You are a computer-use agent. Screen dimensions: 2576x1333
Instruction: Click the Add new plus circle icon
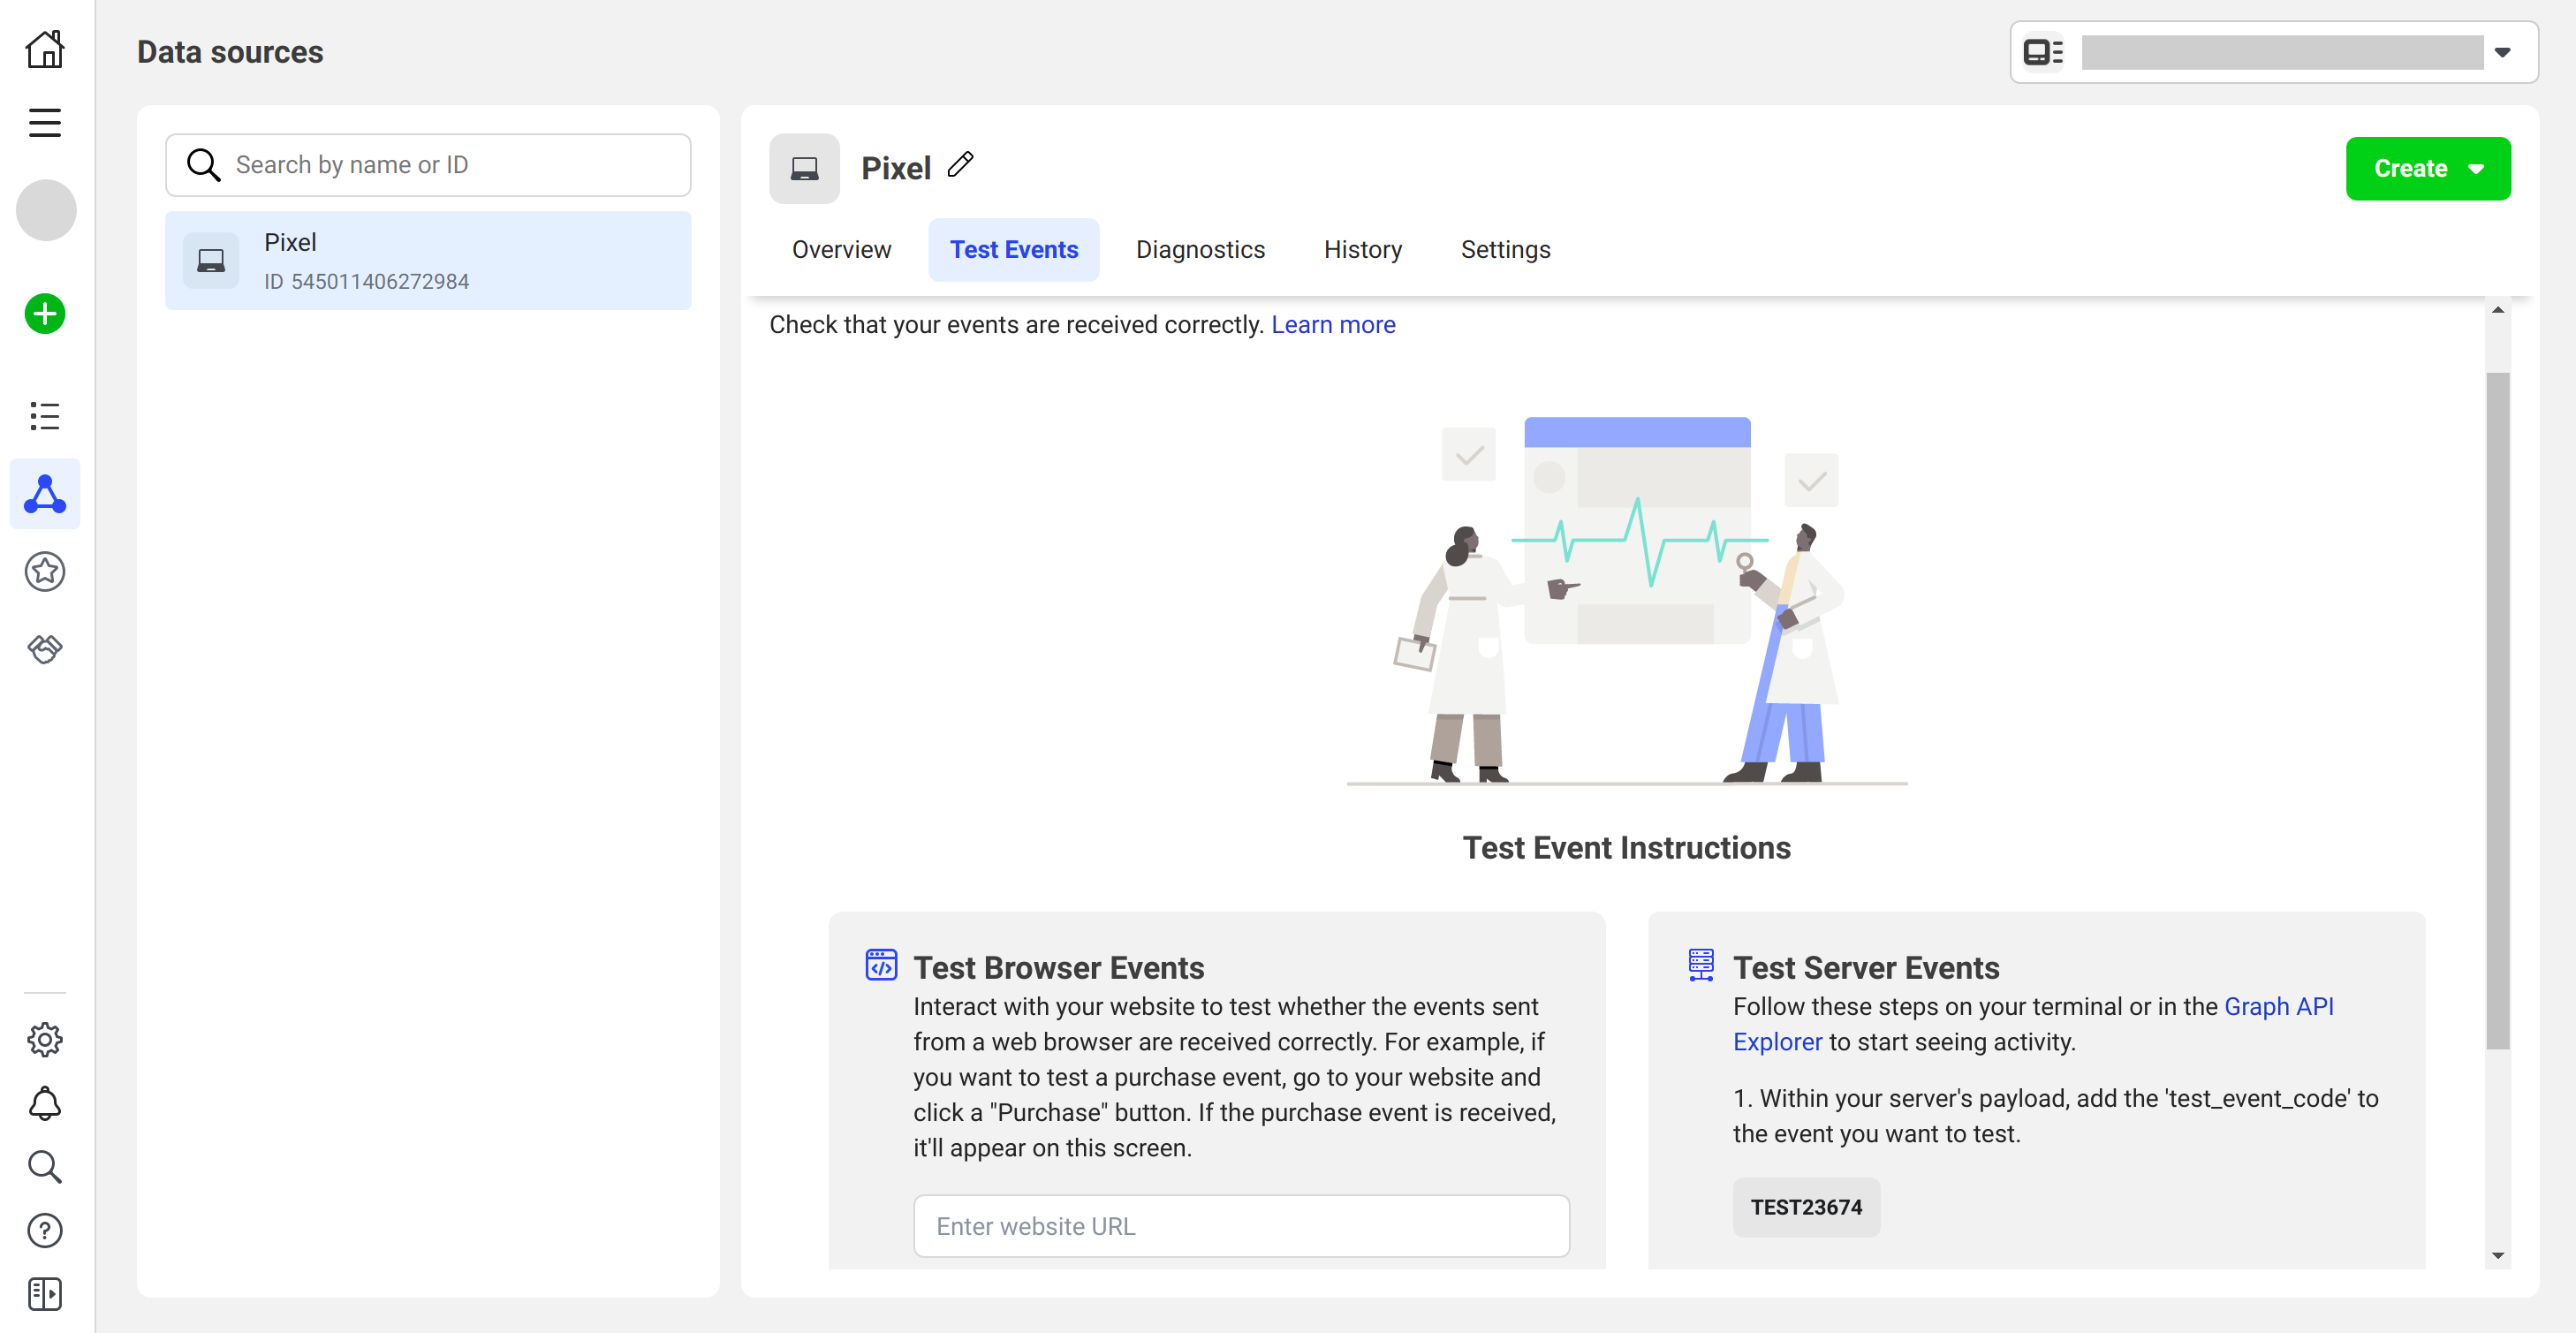pos(44,313)
